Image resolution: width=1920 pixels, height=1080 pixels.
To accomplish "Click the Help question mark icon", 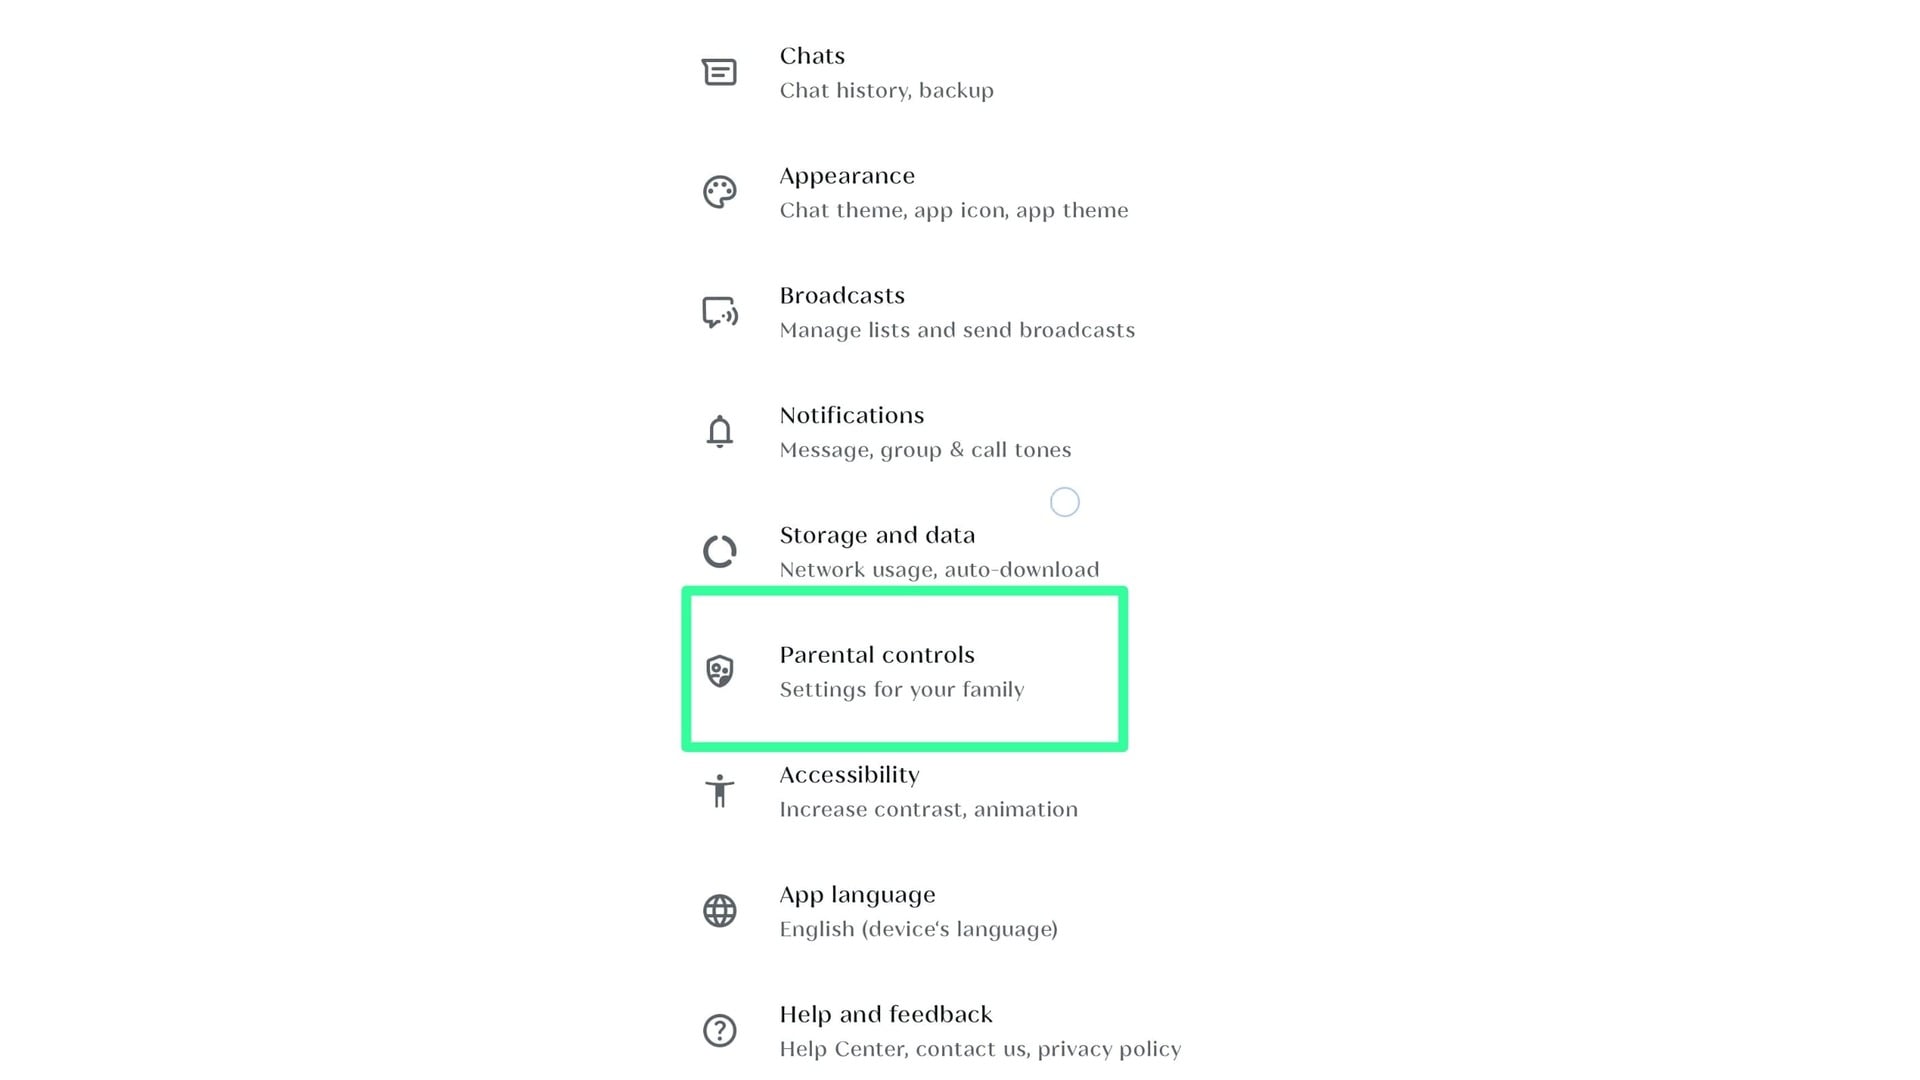I will point(719,1030).
